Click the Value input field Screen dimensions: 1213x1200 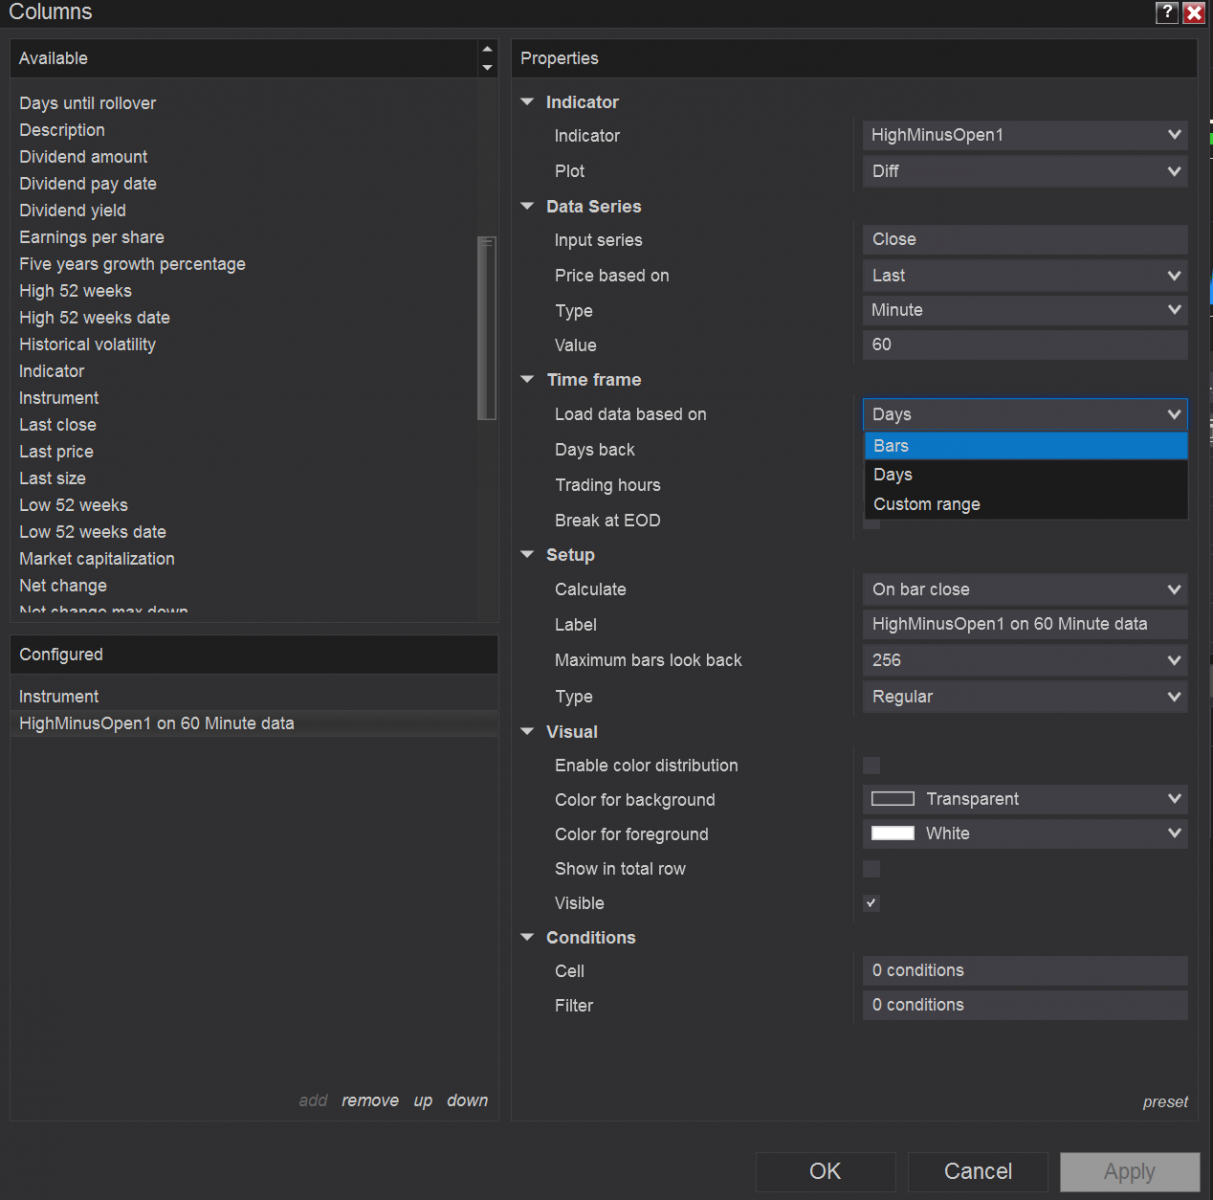(x=1024, y=345)
